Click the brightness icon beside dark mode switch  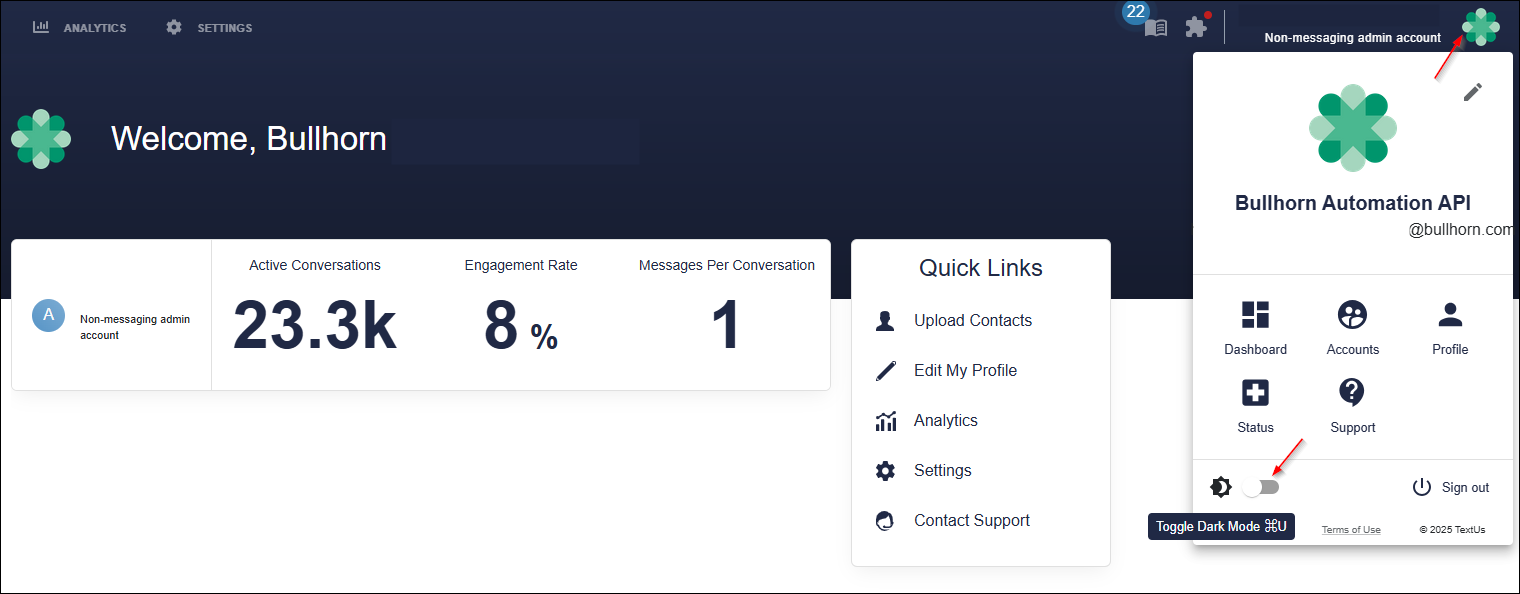point(1221,487)
